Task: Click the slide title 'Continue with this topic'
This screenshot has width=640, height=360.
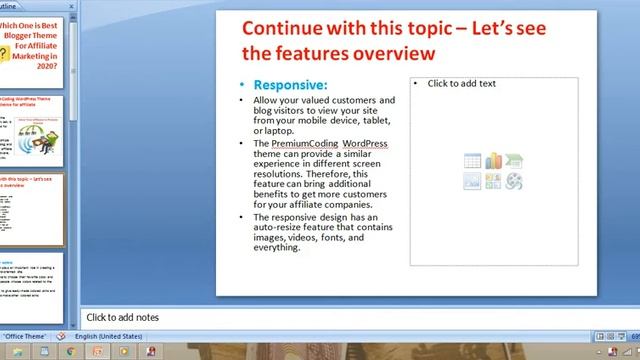Action: pos(394,40)
